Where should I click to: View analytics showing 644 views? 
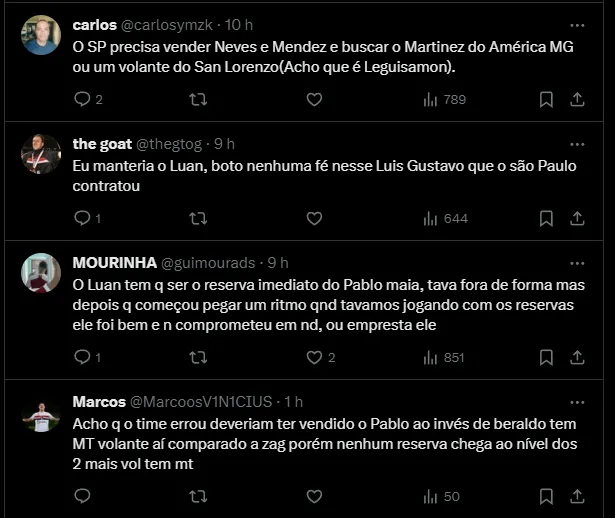pos(445,217)
